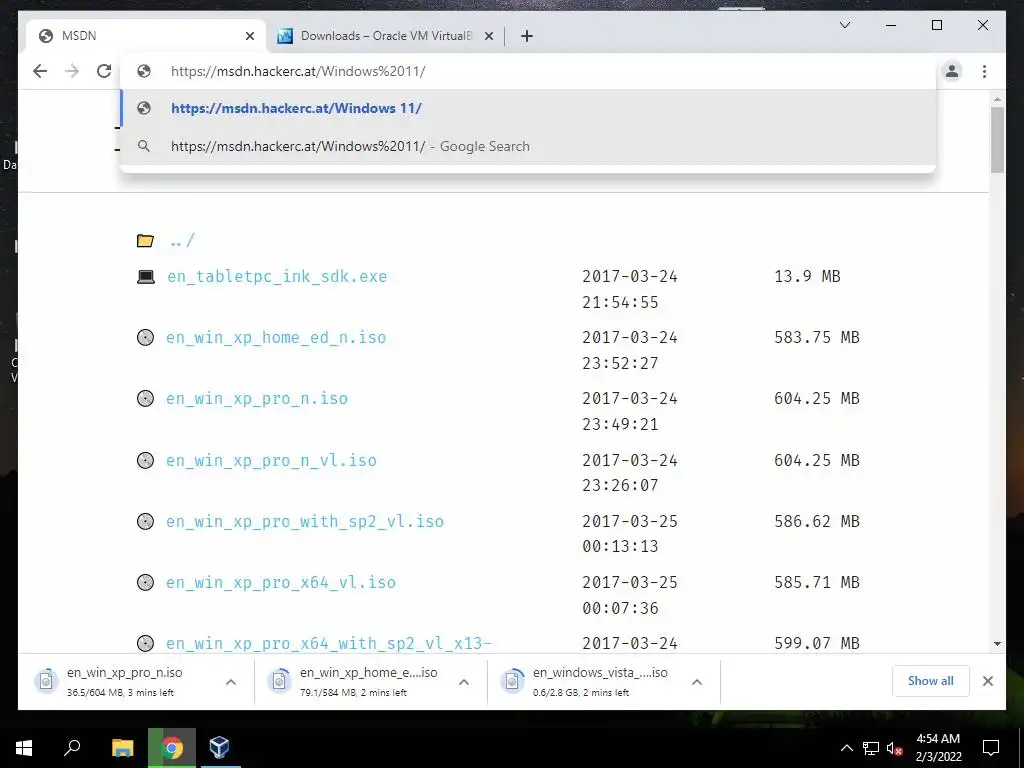1024x768 pixels.
Task: Click the scrollbar up arrow
Action: (997, 100)
